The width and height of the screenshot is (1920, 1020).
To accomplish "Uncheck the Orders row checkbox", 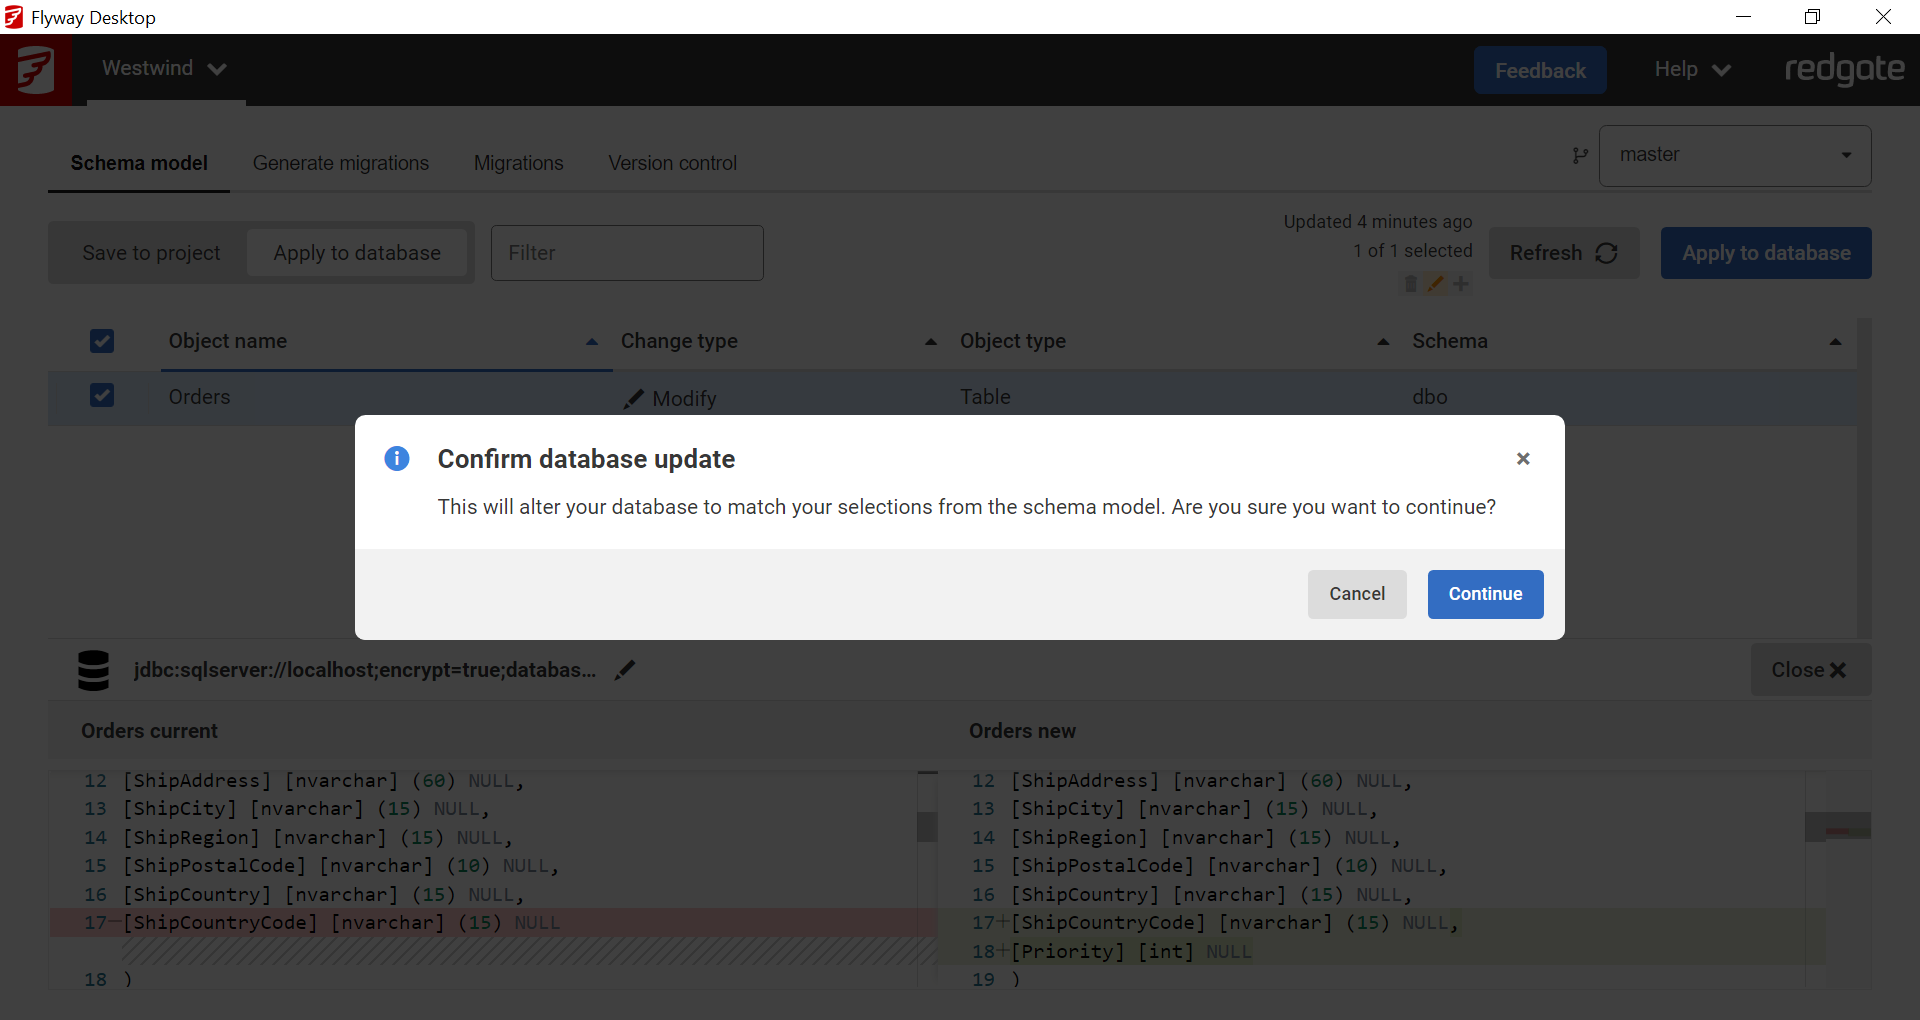I will point(102,396).
